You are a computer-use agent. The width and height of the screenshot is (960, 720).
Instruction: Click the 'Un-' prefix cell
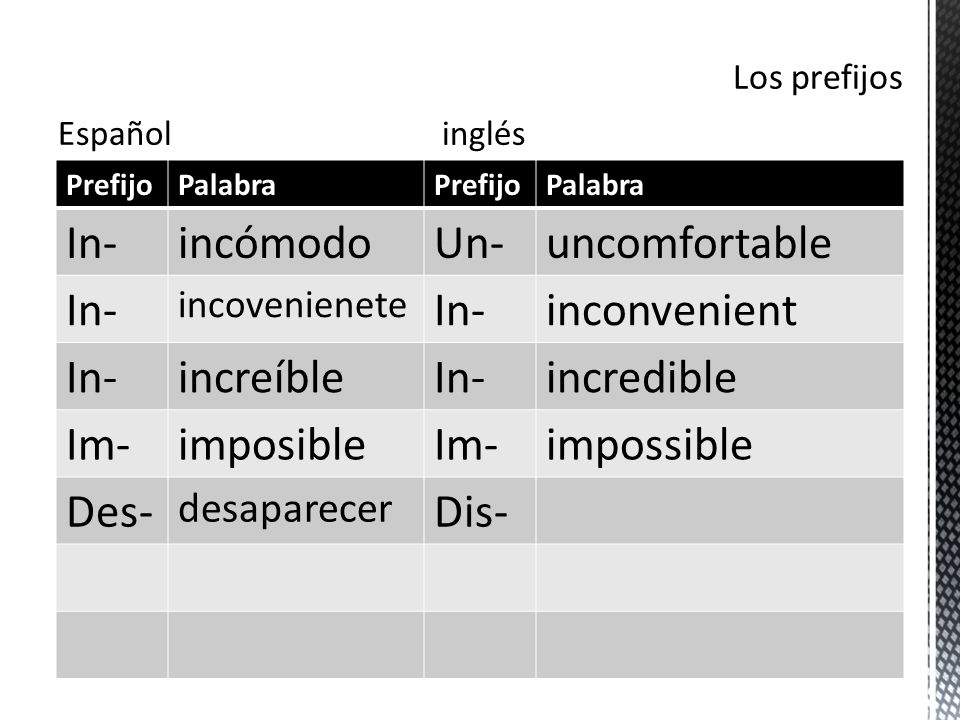click(x=480, y=242)
